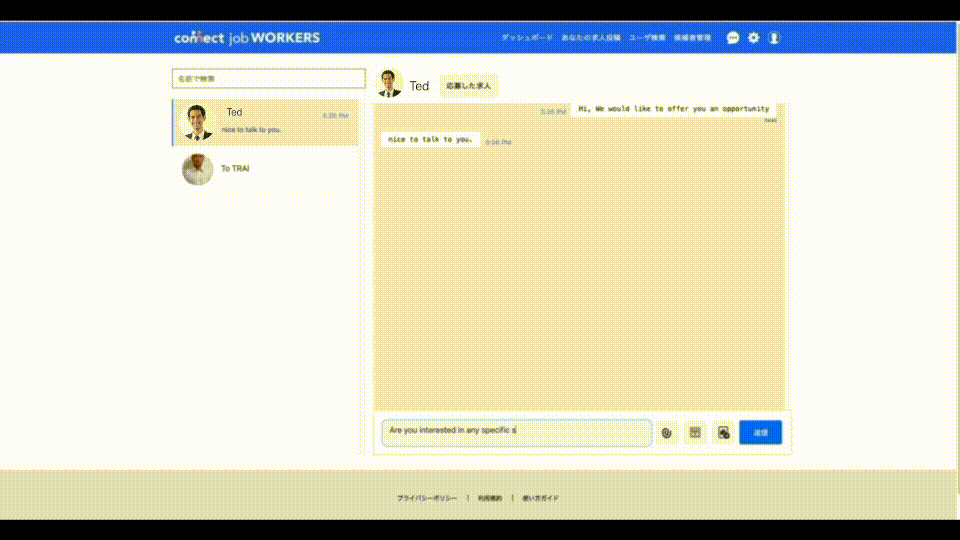Image resolution: width=960 pixels, height=540 pixels.
Task: Click the template icon beside the paperclip
Action: [x=695, y=432]
